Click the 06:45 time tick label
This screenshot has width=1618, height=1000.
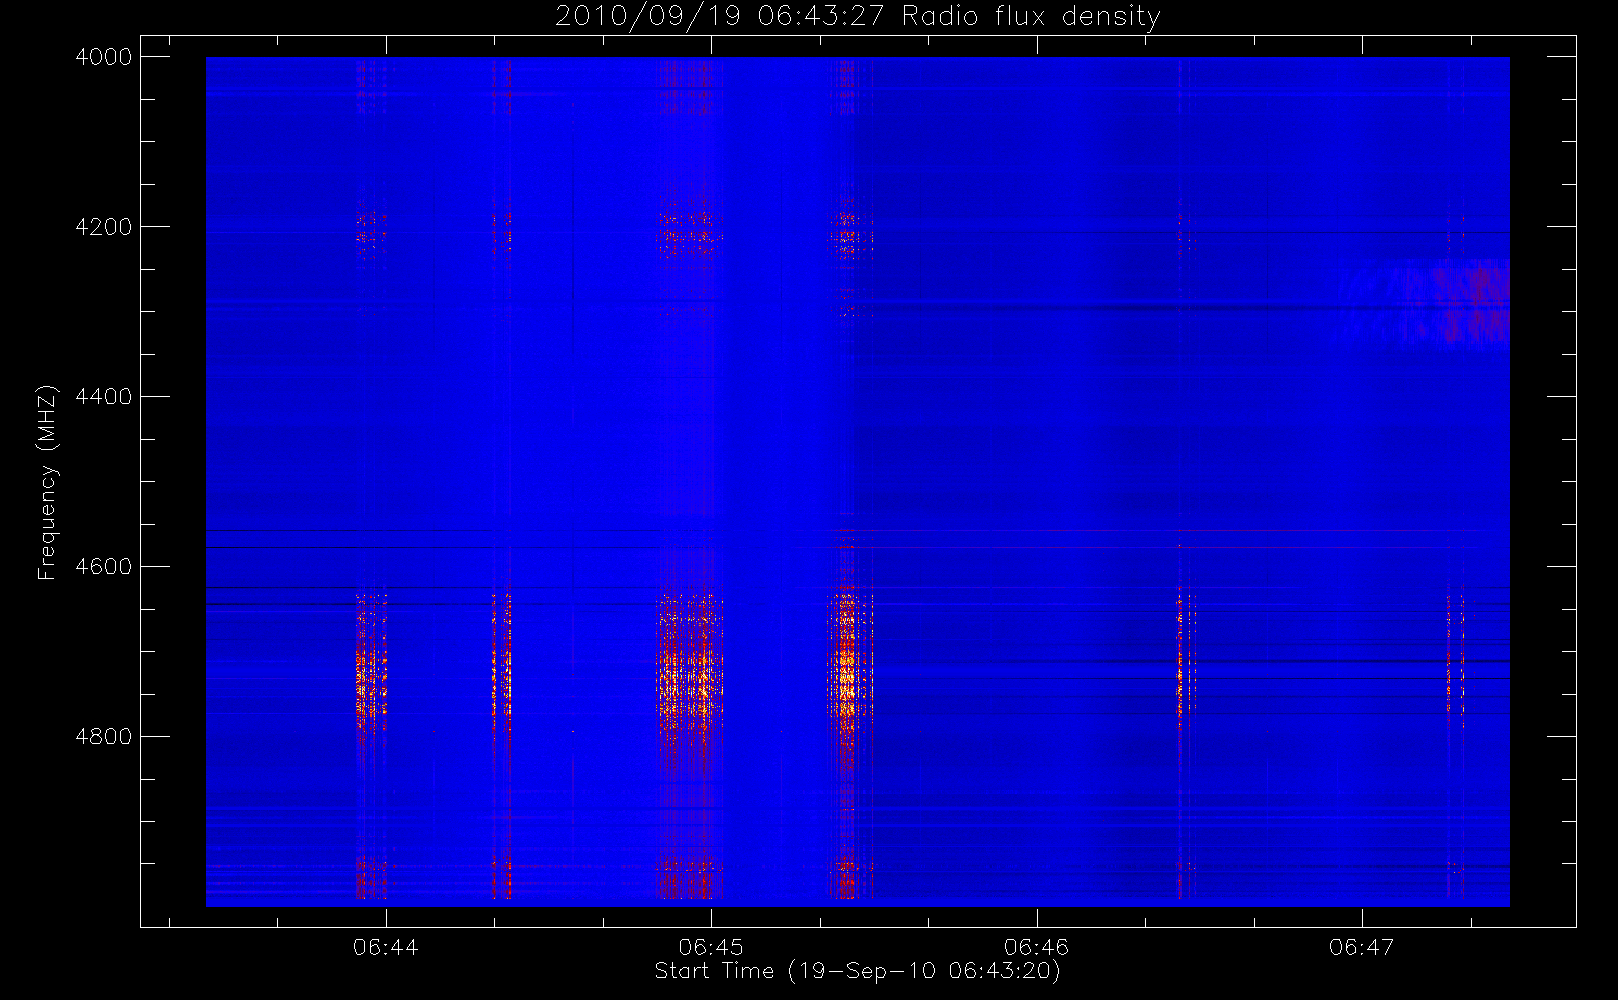pyautogui.click(x=711, y=947)
